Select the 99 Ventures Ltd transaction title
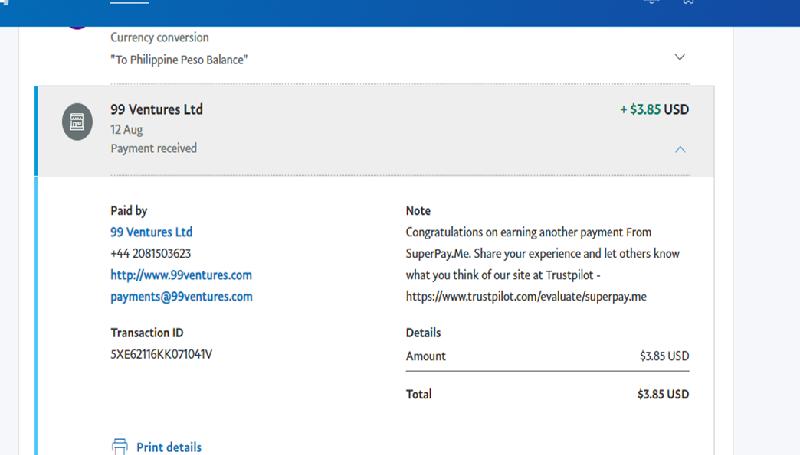The width and height of the screenshot is (800, 455). tap(157, 109)
